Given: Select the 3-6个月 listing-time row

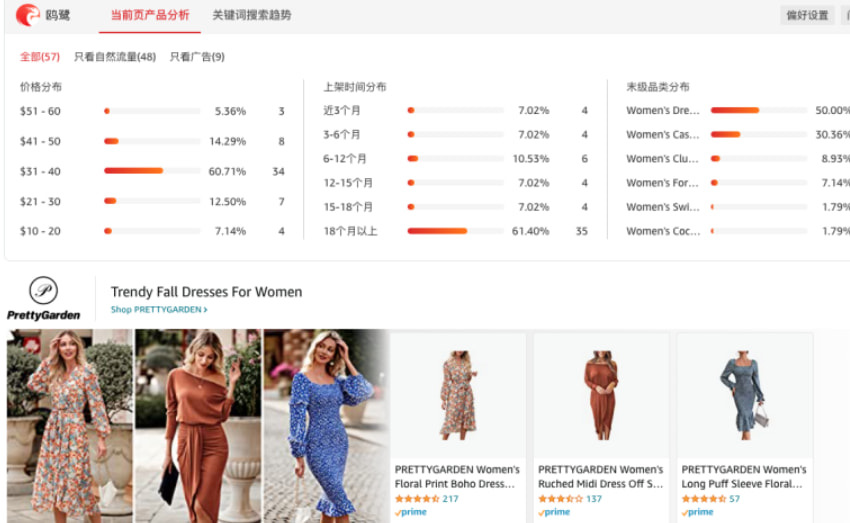Looking at the screenshot, I should coord(455,134).
